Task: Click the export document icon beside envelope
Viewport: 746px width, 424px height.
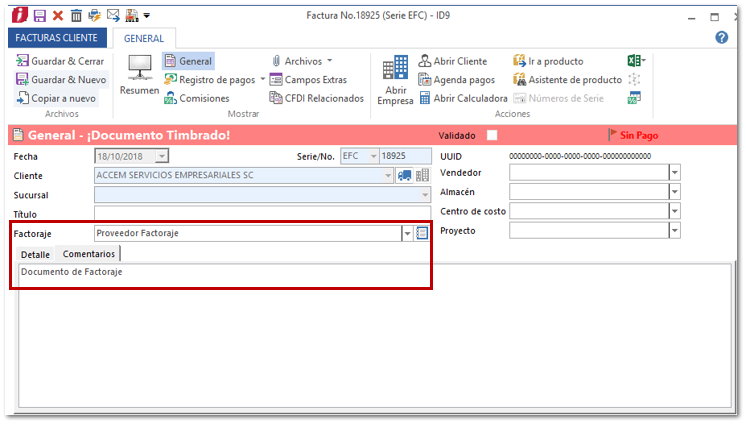Action: [132, 16]
